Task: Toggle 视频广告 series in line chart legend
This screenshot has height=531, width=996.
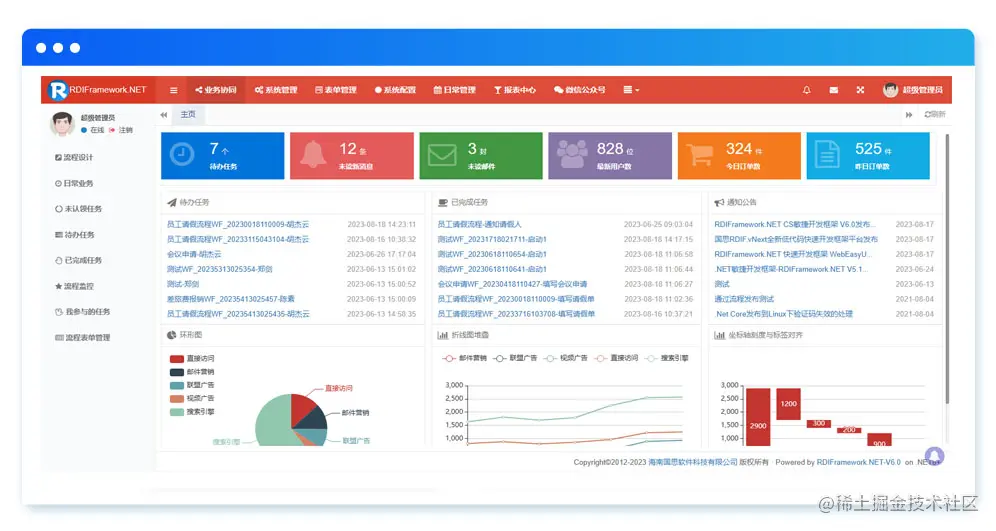Action: coord(565,358)
